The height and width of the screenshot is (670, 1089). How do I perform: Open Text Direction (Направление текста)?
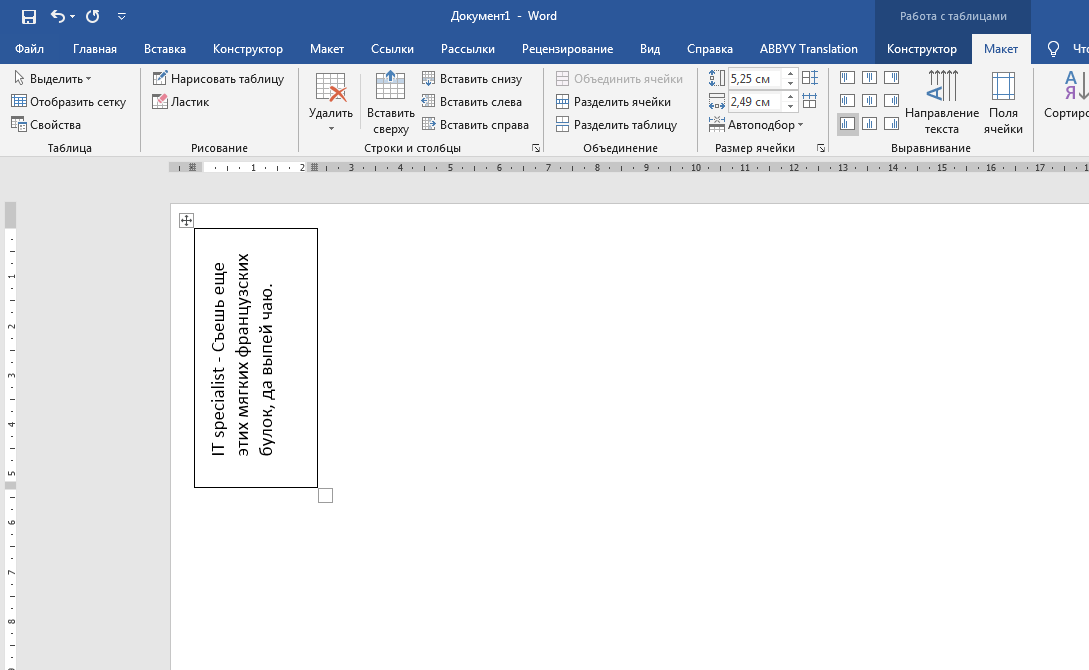[941, 102]
